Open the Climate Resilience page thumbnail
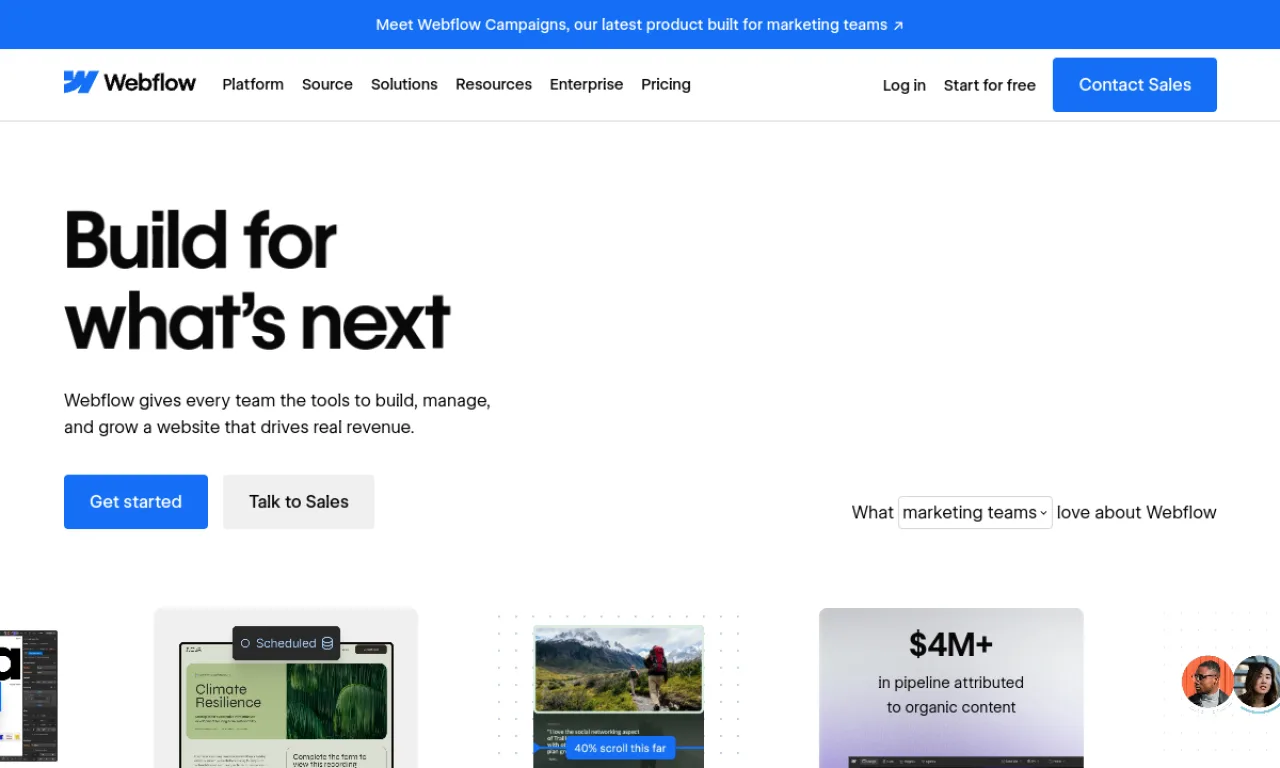 click(286, 705)
